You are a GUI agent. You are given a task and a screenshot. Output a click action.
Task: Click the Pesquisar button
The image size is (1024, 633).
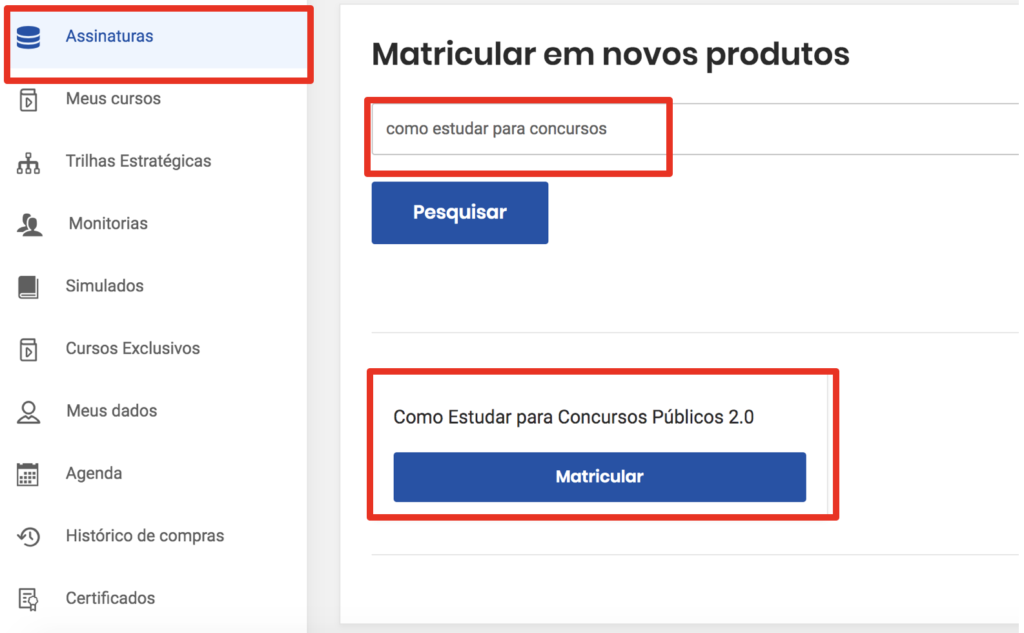(x=460, y=212)
